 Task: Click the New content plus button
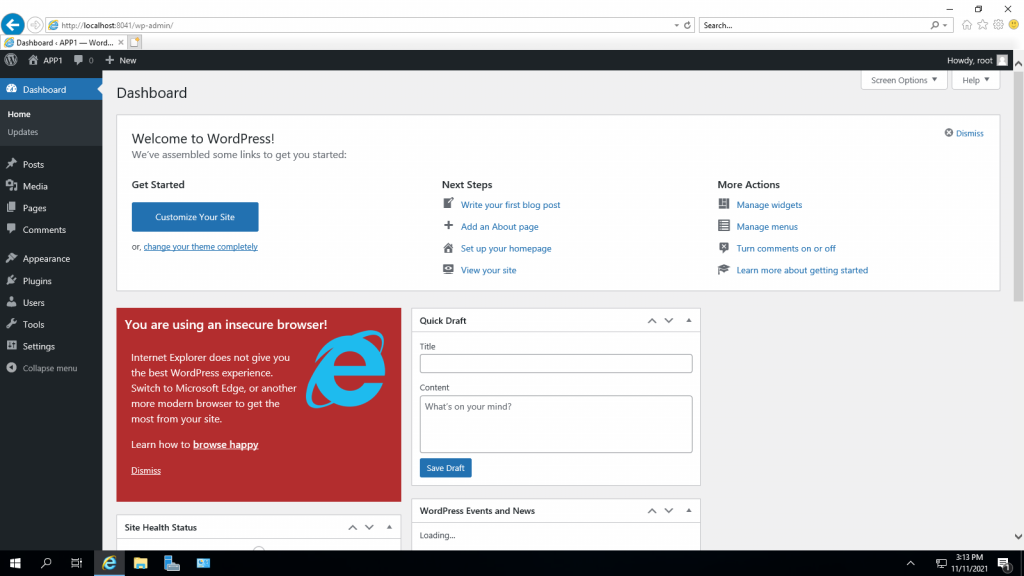[x=121, y=60]
